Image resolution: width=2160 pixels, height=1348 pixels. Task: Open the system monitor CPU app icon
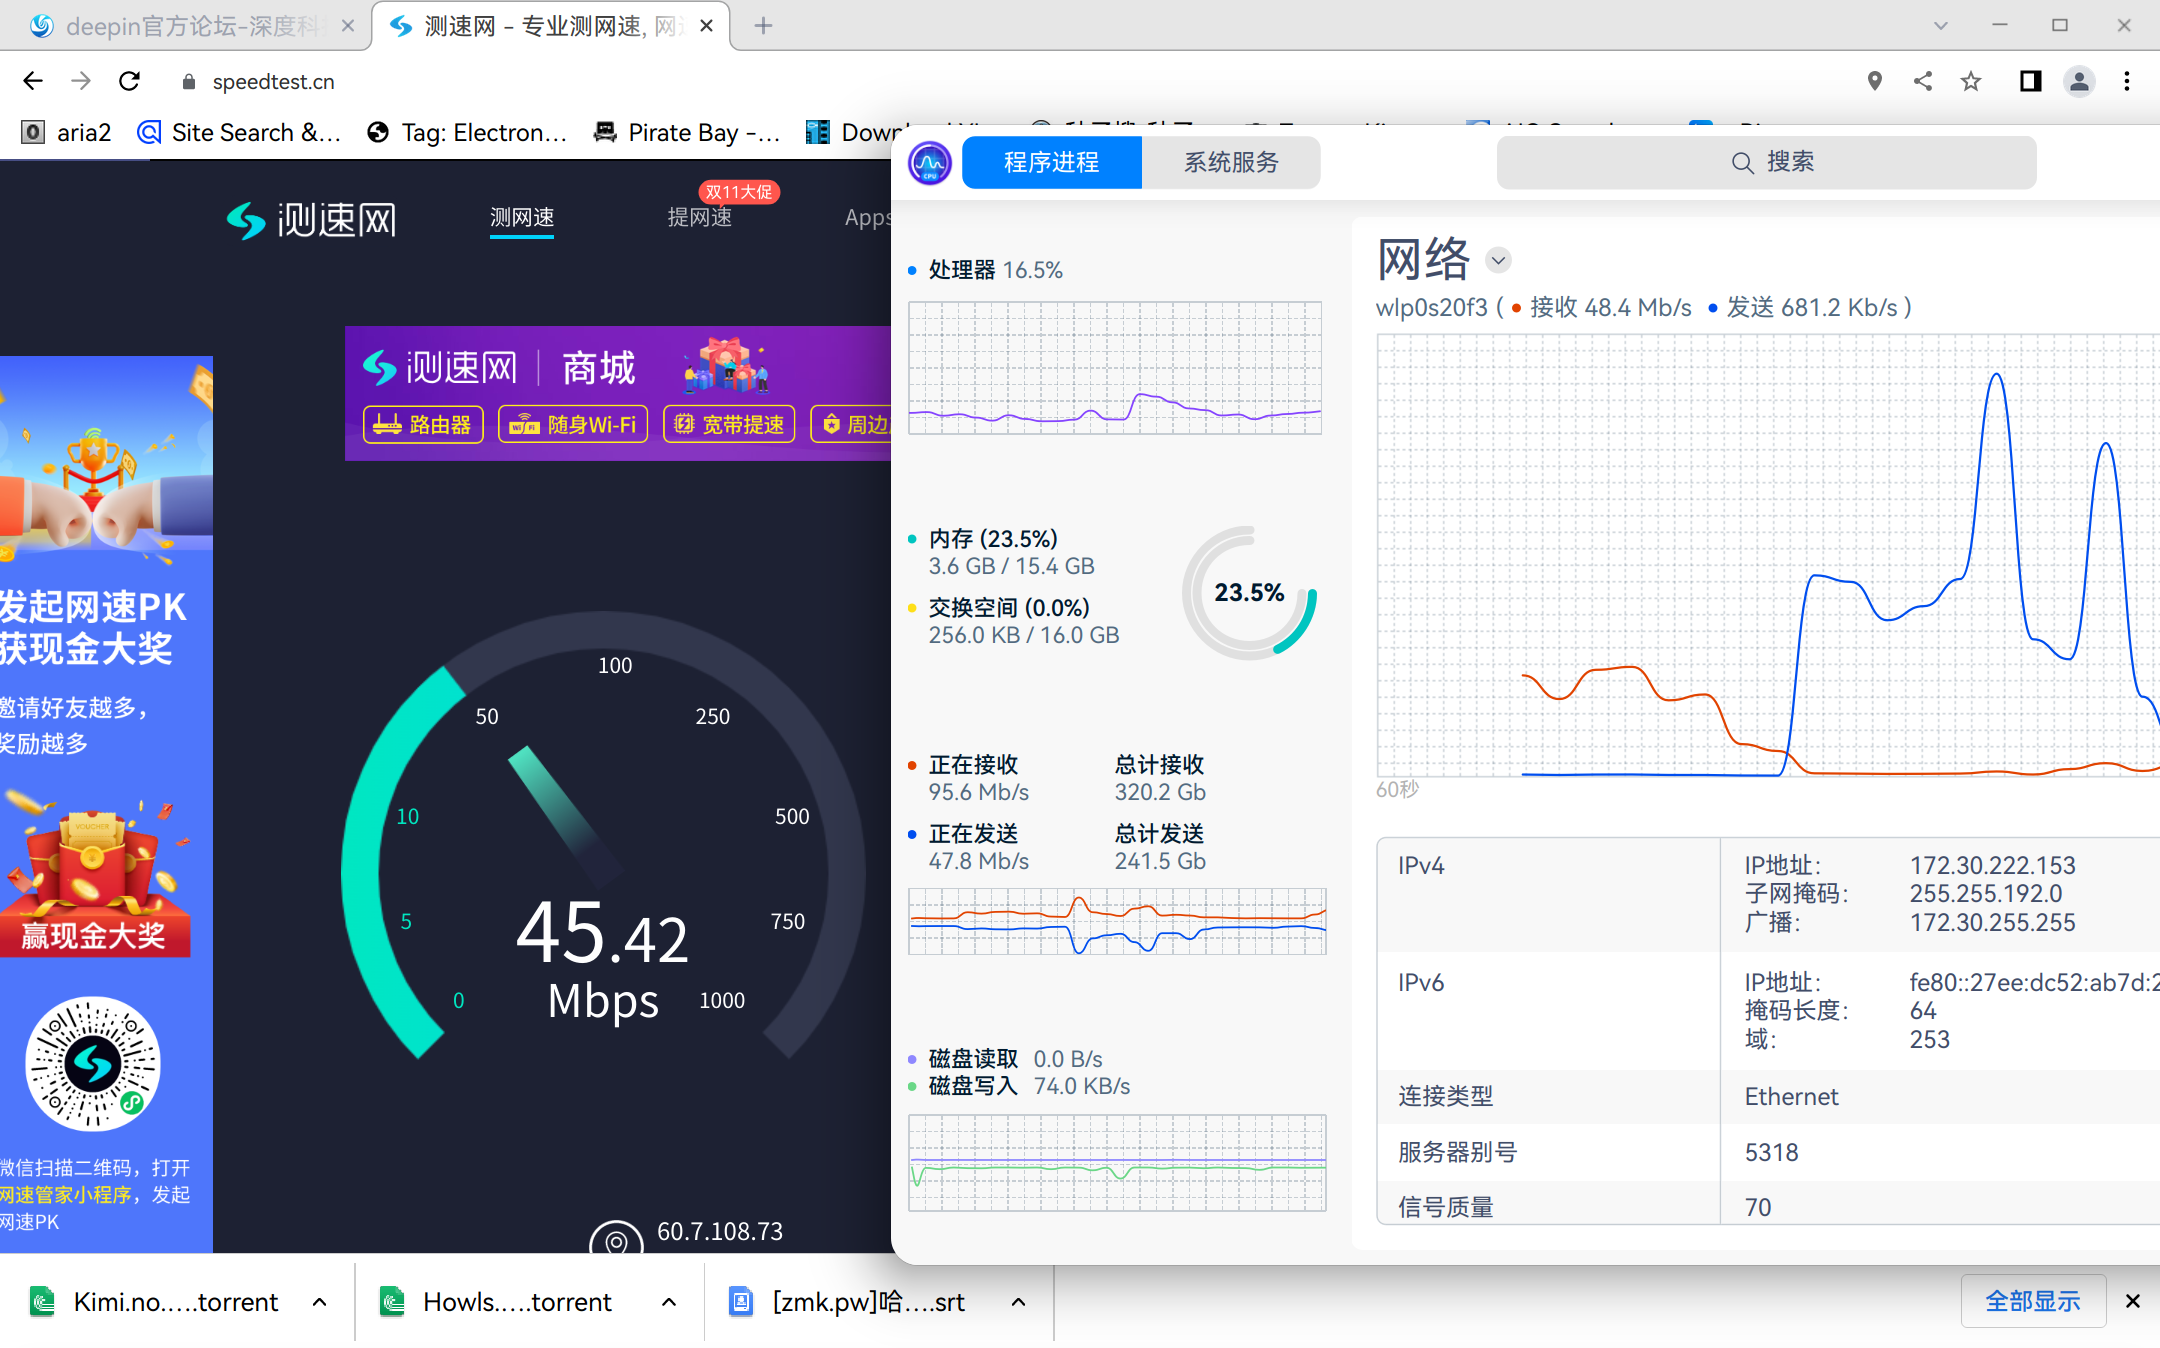pos(928,162)
